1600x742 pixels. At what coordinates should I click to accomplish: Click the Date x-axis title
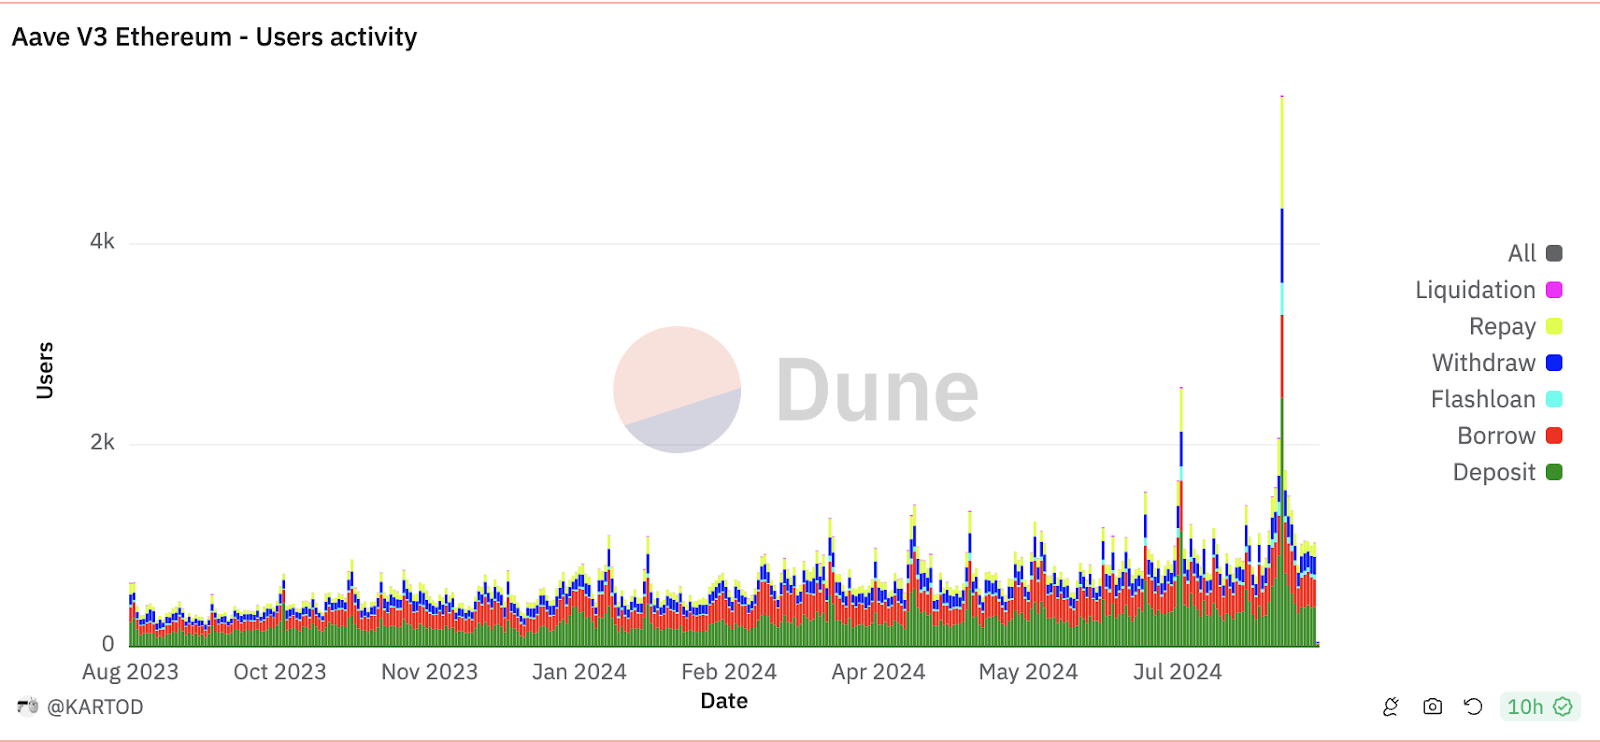(724, 701)
